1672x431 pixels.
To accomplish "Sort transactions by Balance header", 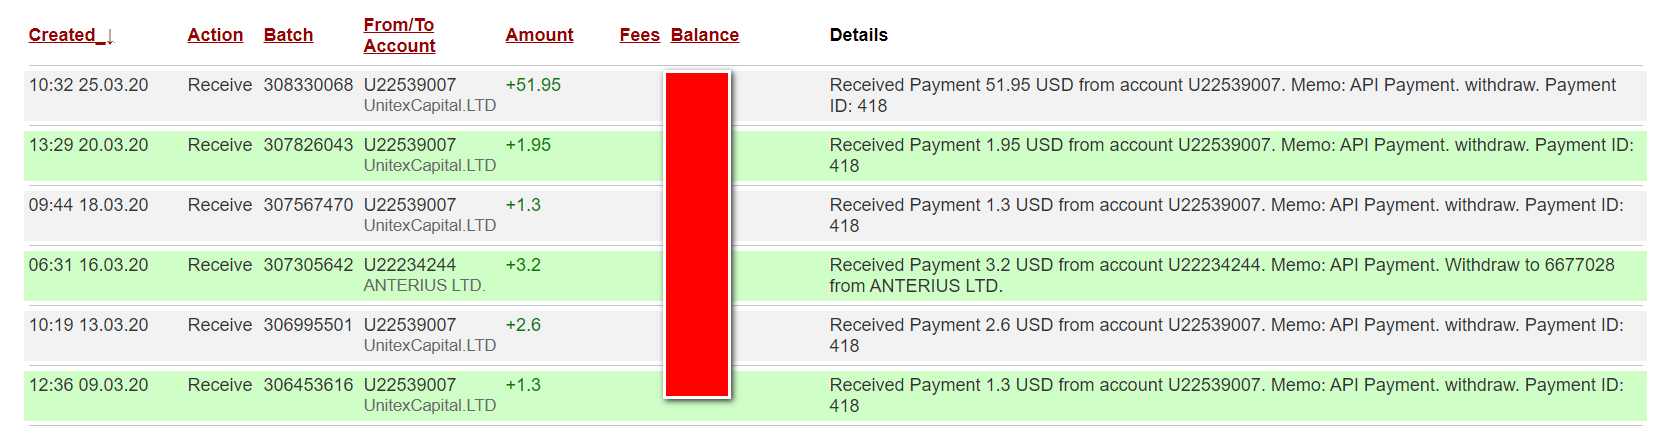I will click(x=705, y=35).
